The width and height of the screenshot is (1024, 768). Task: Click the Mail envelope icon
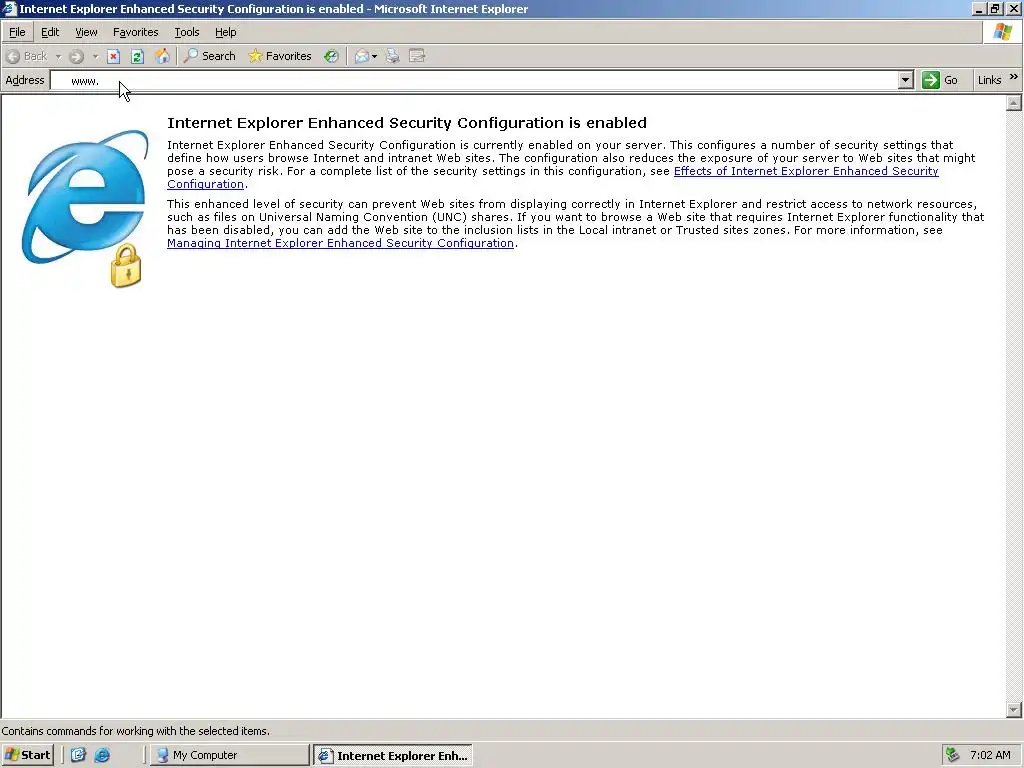point(361,56)
